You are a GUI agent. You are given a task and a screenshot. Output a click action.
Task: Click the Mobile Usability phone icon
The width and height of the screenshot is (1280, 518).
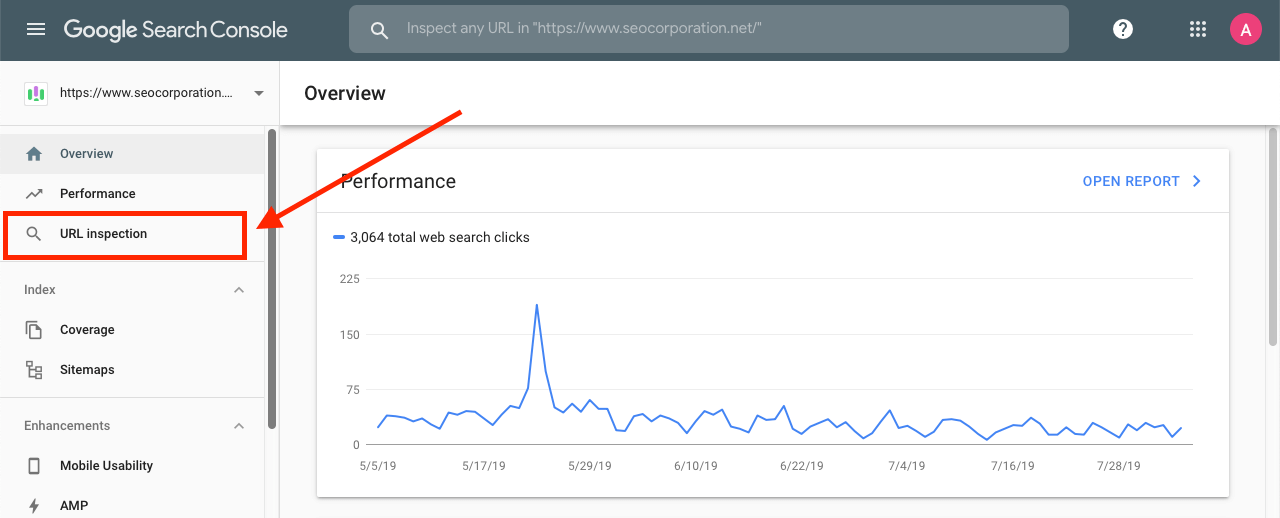click(x=34, y=466)
